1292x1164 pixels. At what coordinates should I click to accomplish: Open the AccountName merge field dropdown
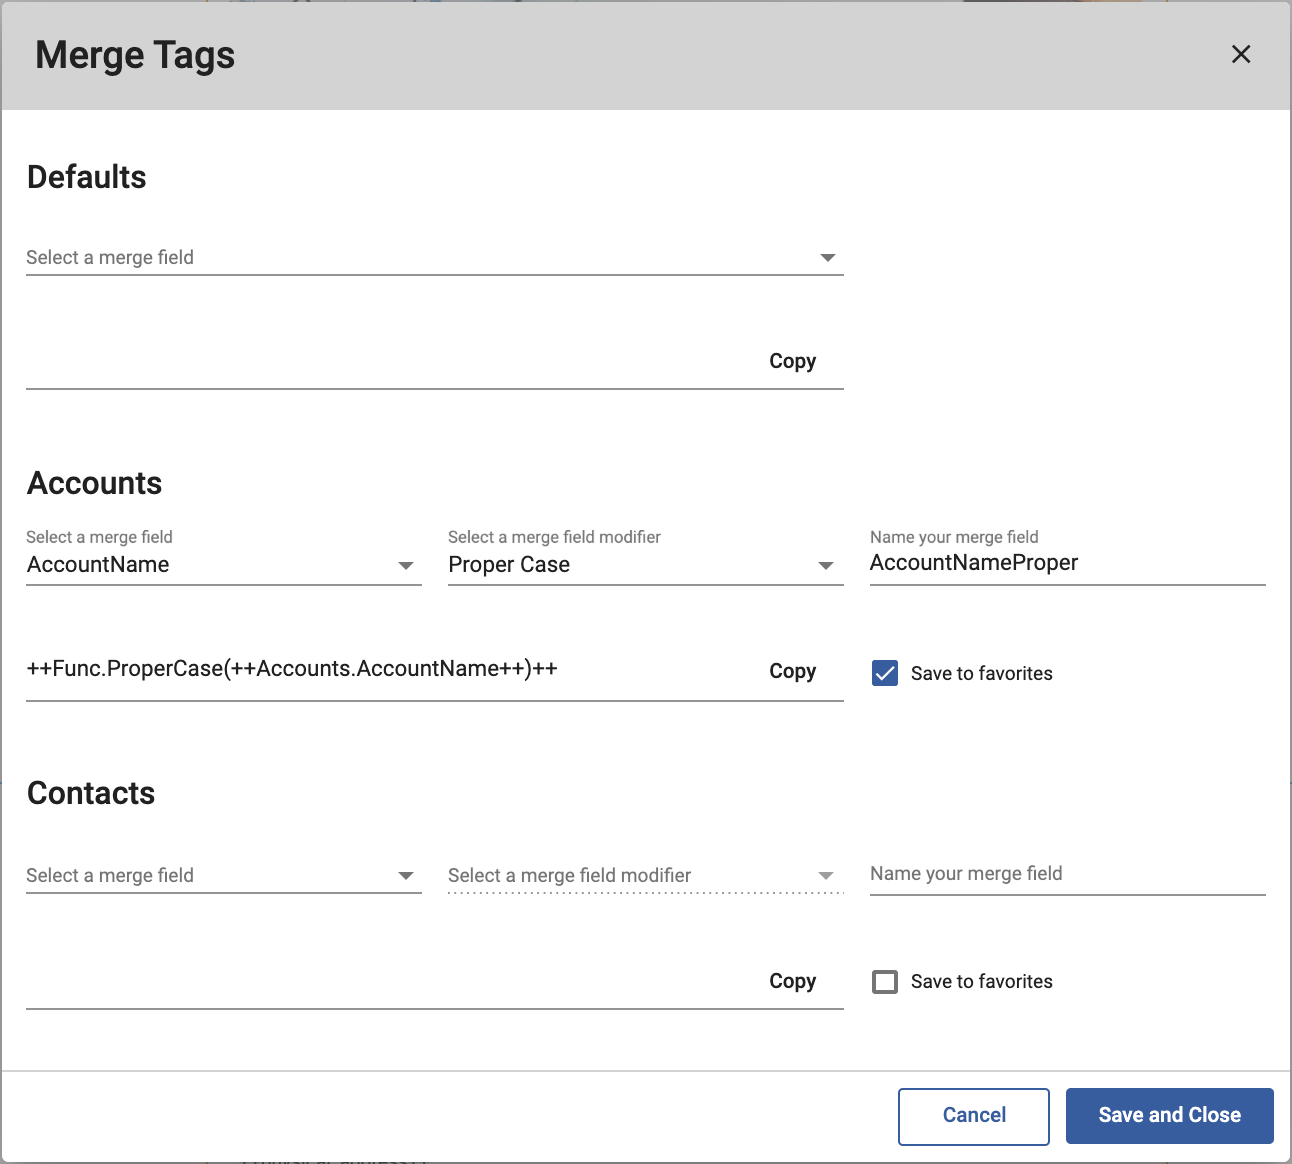pos(220,565)
